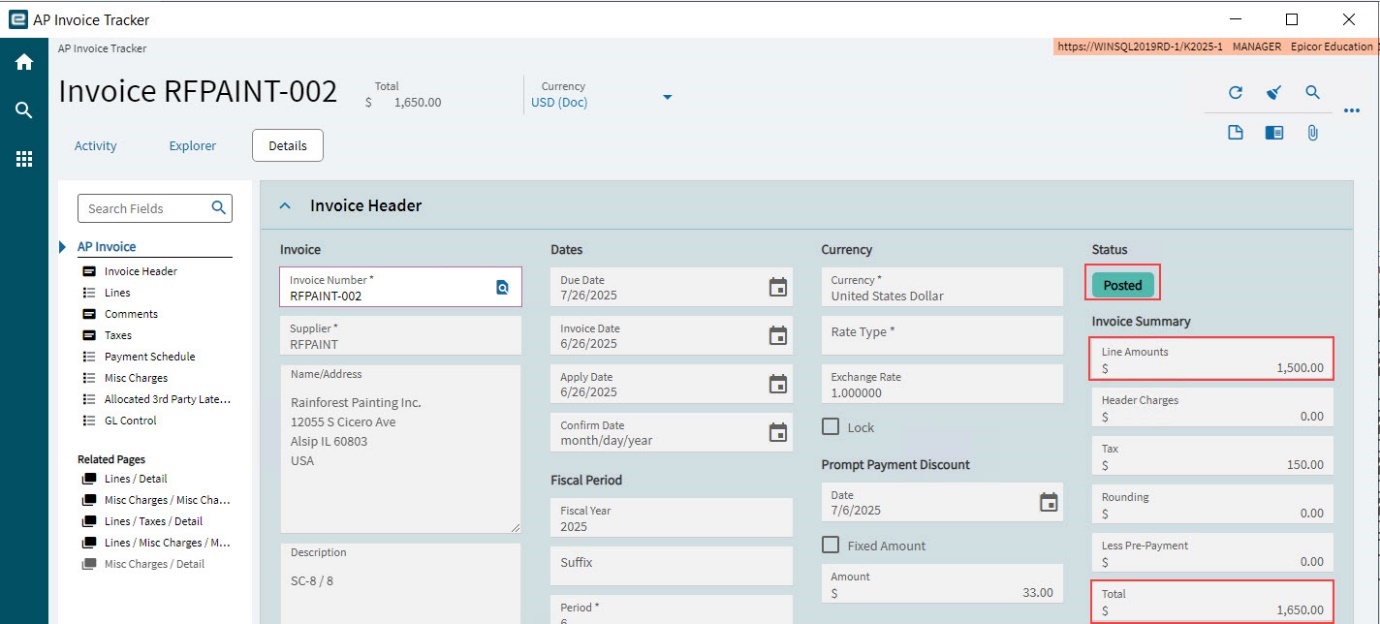1380x624 pixels.
Task: Open the three-dot overflow menu
Action: 1352,111
